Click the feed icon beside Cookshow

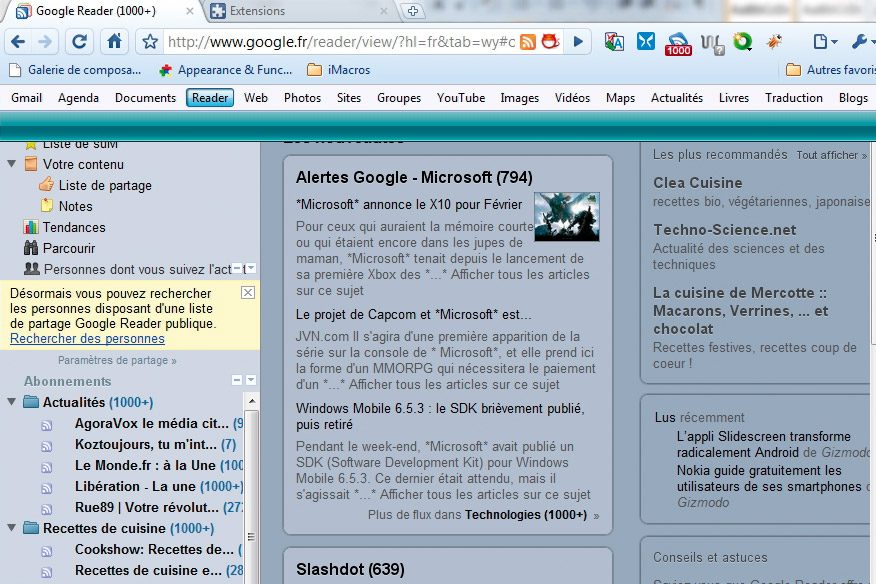(x=47, y=551)
